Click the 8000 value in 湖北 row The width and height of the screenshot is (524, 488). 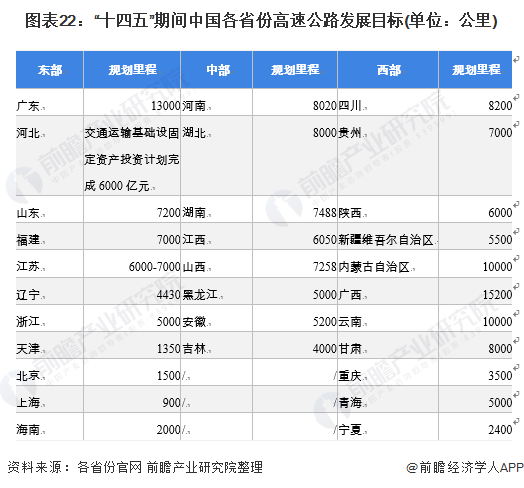click(324, 133)
